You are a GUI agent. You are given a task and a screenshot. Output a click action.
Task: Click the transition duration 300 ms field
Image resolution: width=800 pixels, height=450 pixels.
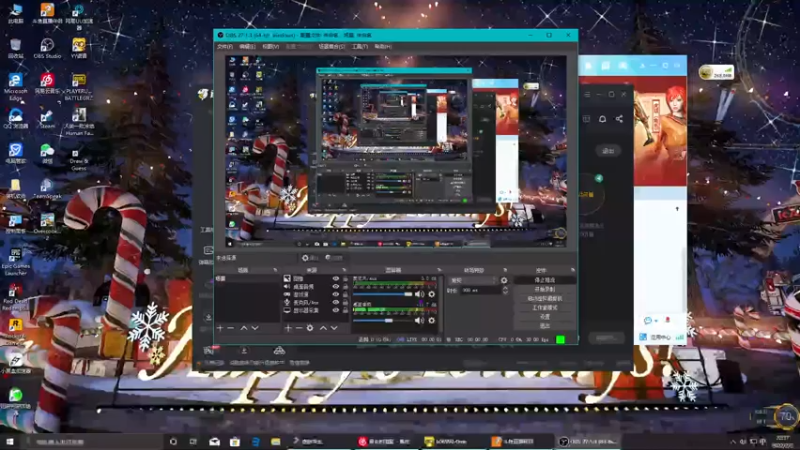click(481, 290)
